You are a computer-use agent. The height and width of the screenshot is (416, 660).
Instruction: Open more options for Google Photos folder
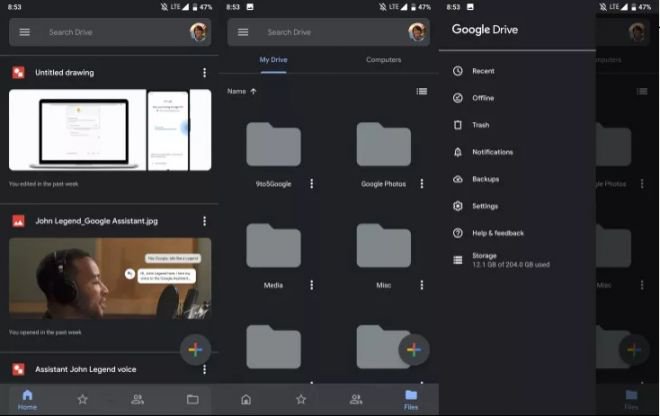point(422,184)
